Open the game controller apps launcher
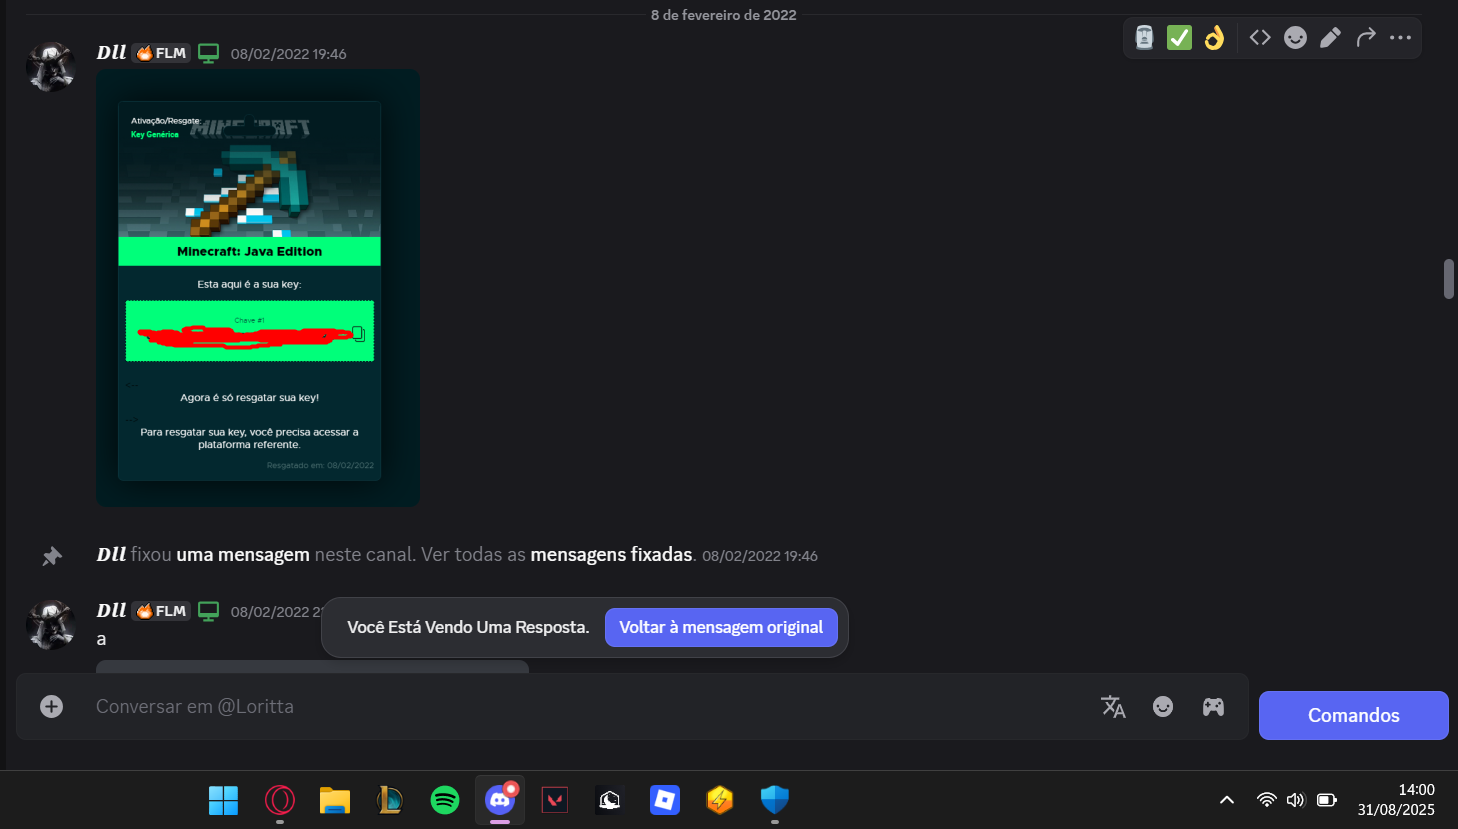Viewport: 1458px width, 829px height. (1213, 707)
